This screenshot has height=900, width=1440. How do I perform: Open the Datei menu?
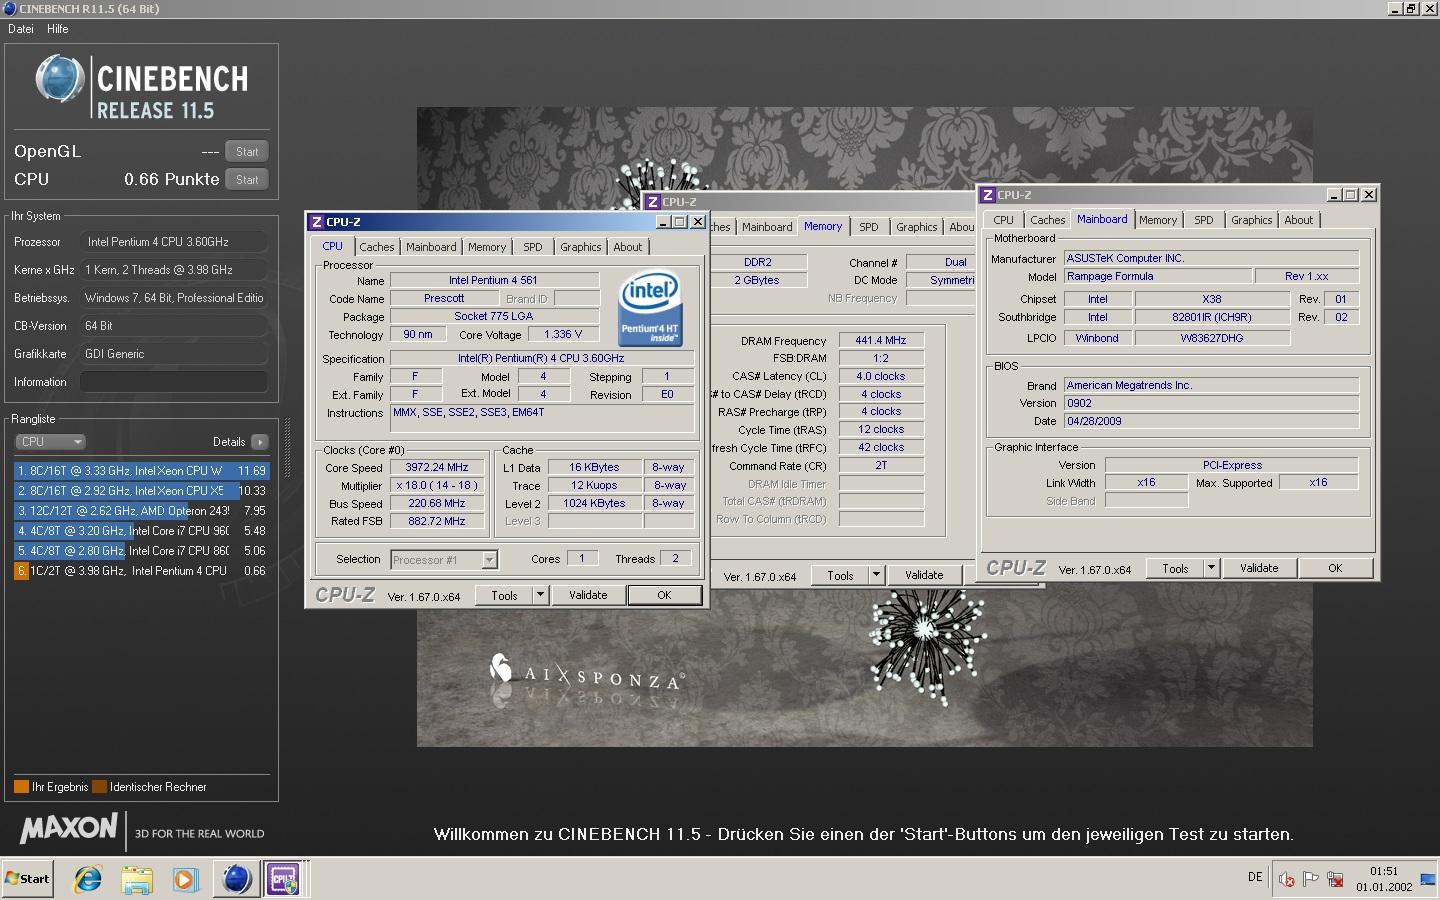(21, 29)
